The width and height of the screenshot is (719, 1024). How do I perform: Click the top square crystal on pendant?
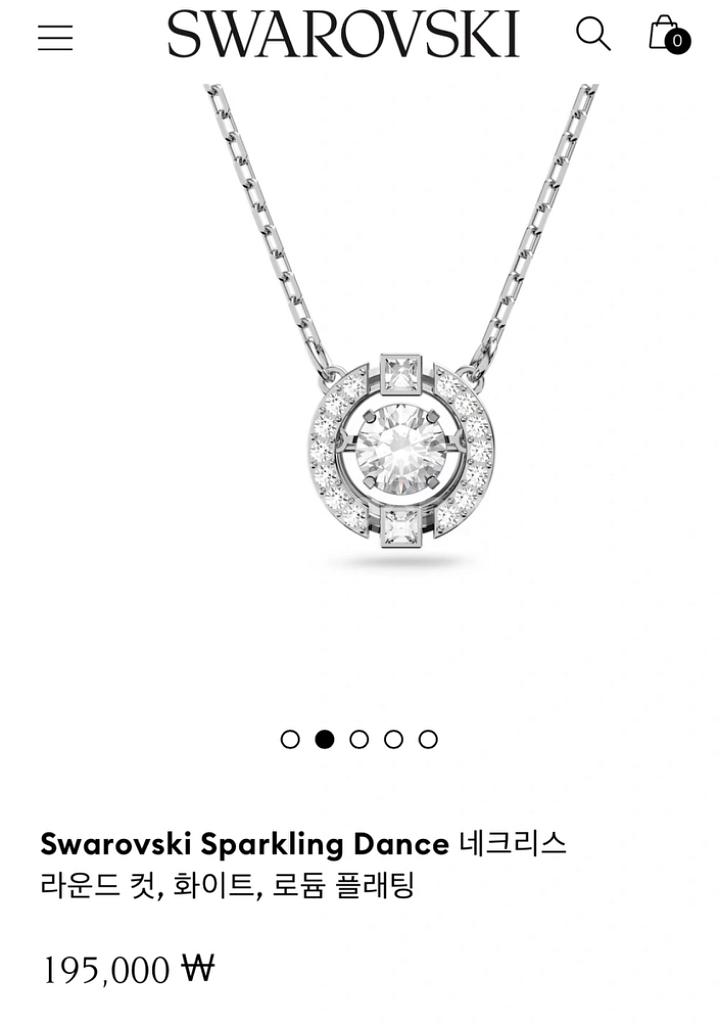coord(402,374)
